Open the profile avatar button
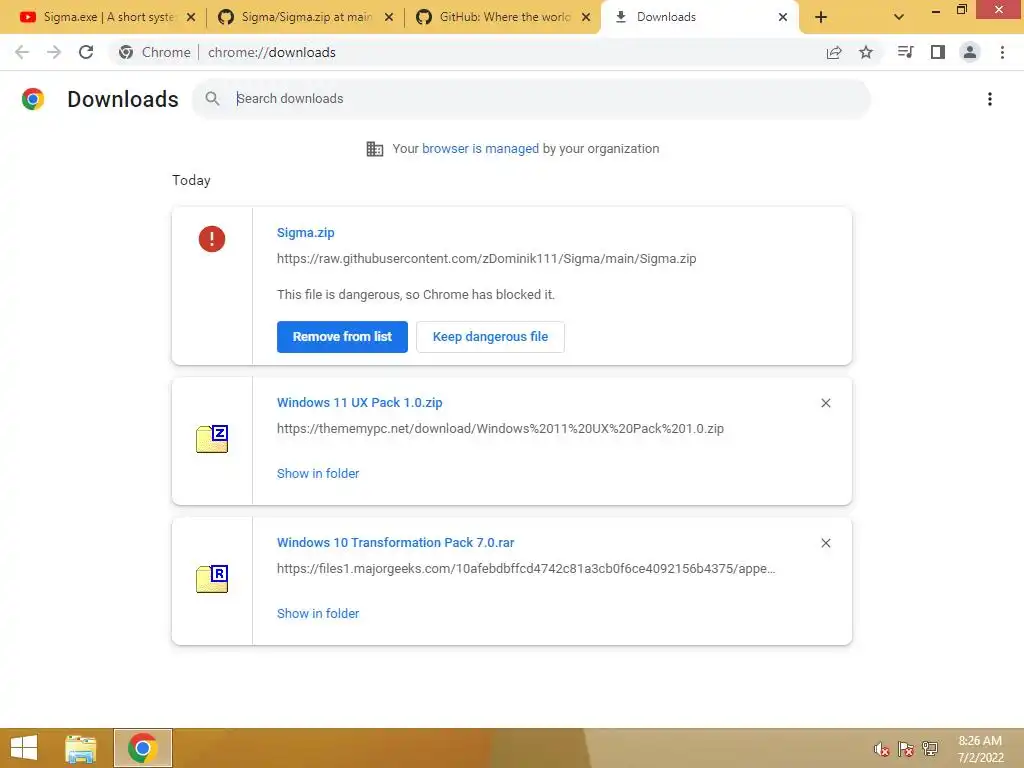The height and width of the screenshot is (768, 1024). (970, 52)
